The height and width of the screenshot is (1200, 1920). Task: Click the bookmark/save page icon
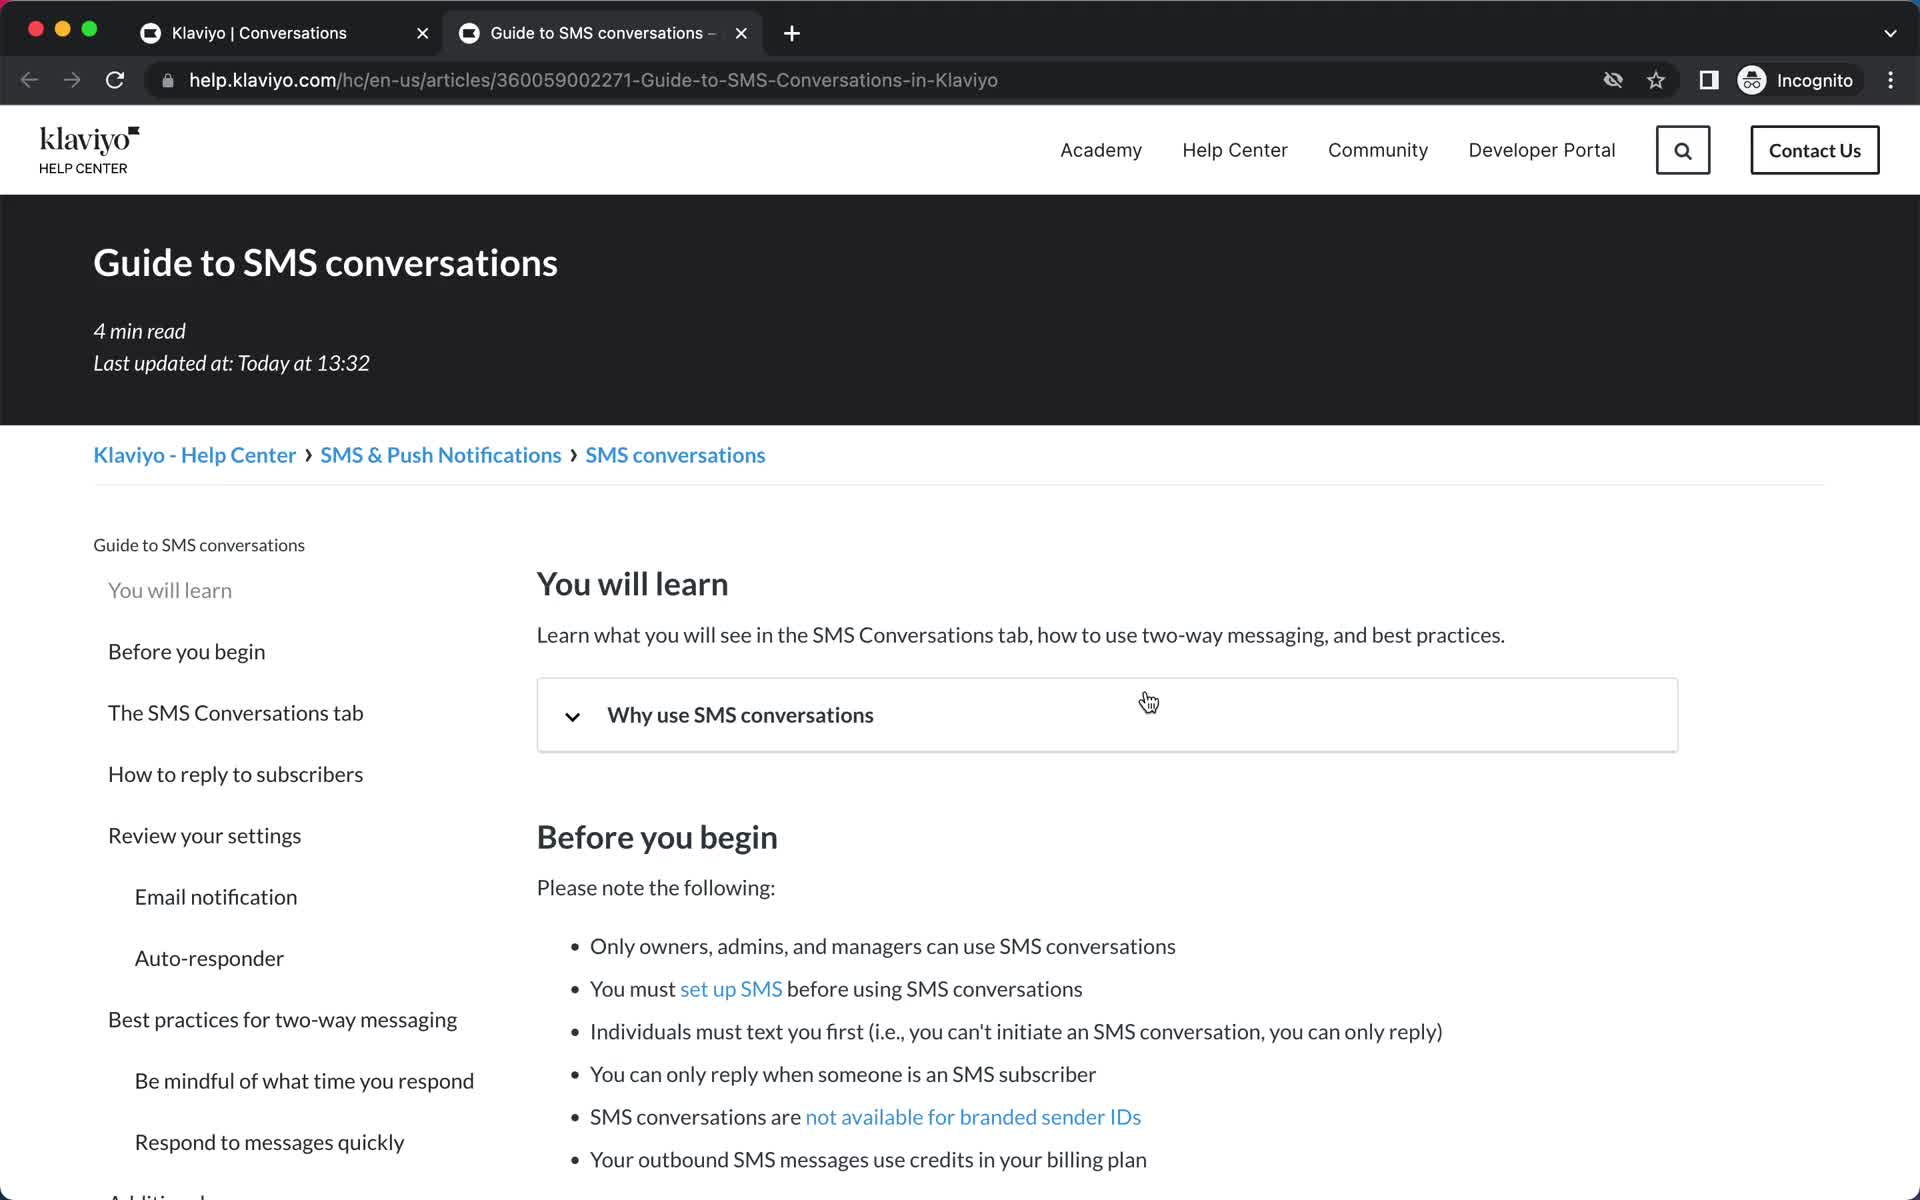(1657, 80)
